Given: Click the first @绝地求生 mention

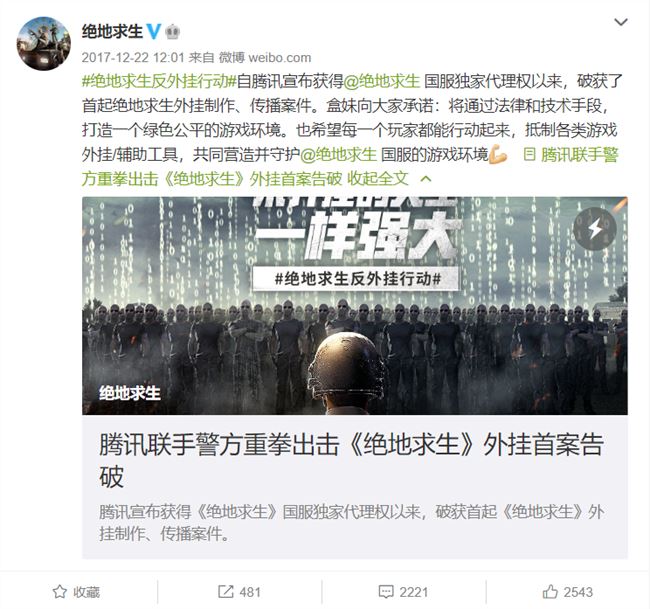Looking at the screenshot, I should pyautogui.click(x=382, y=81).
